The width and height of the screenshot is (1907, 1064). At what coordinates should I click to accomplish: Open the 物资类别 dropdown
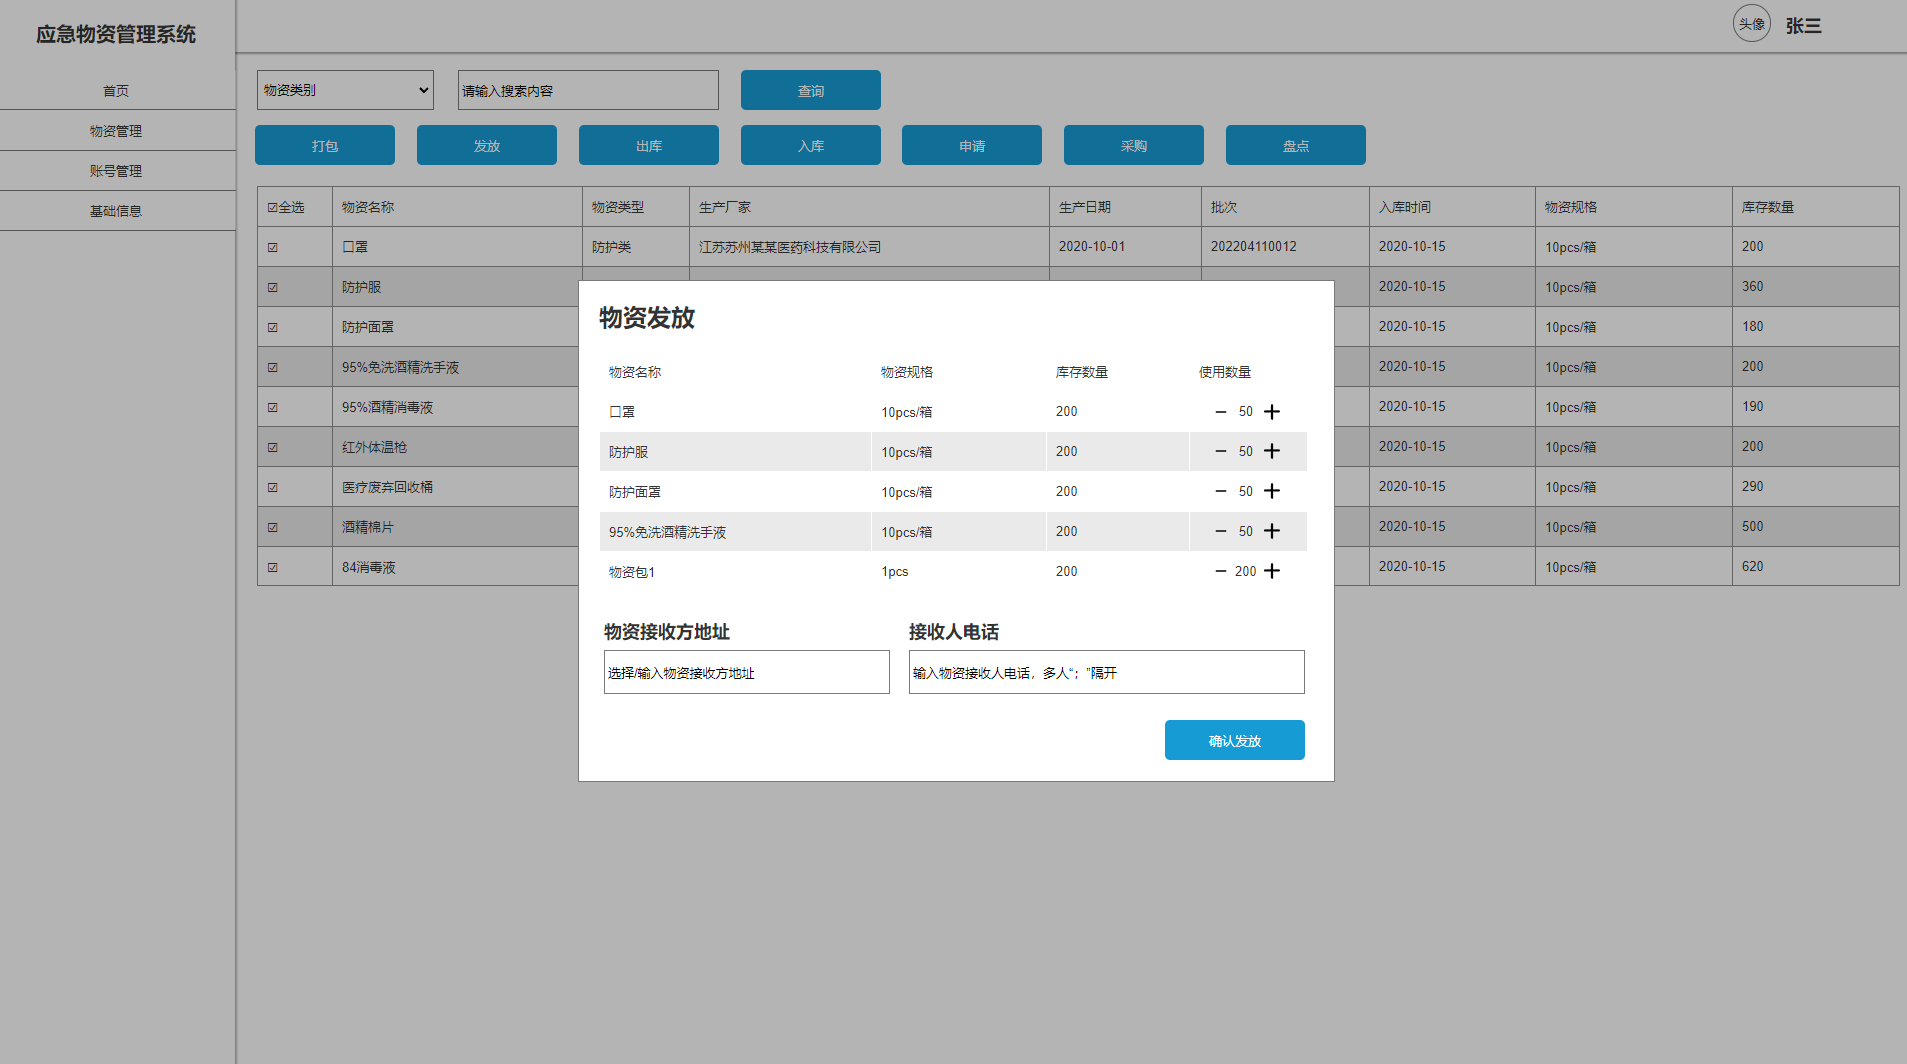pyautogui.click(x=345, y=90)
